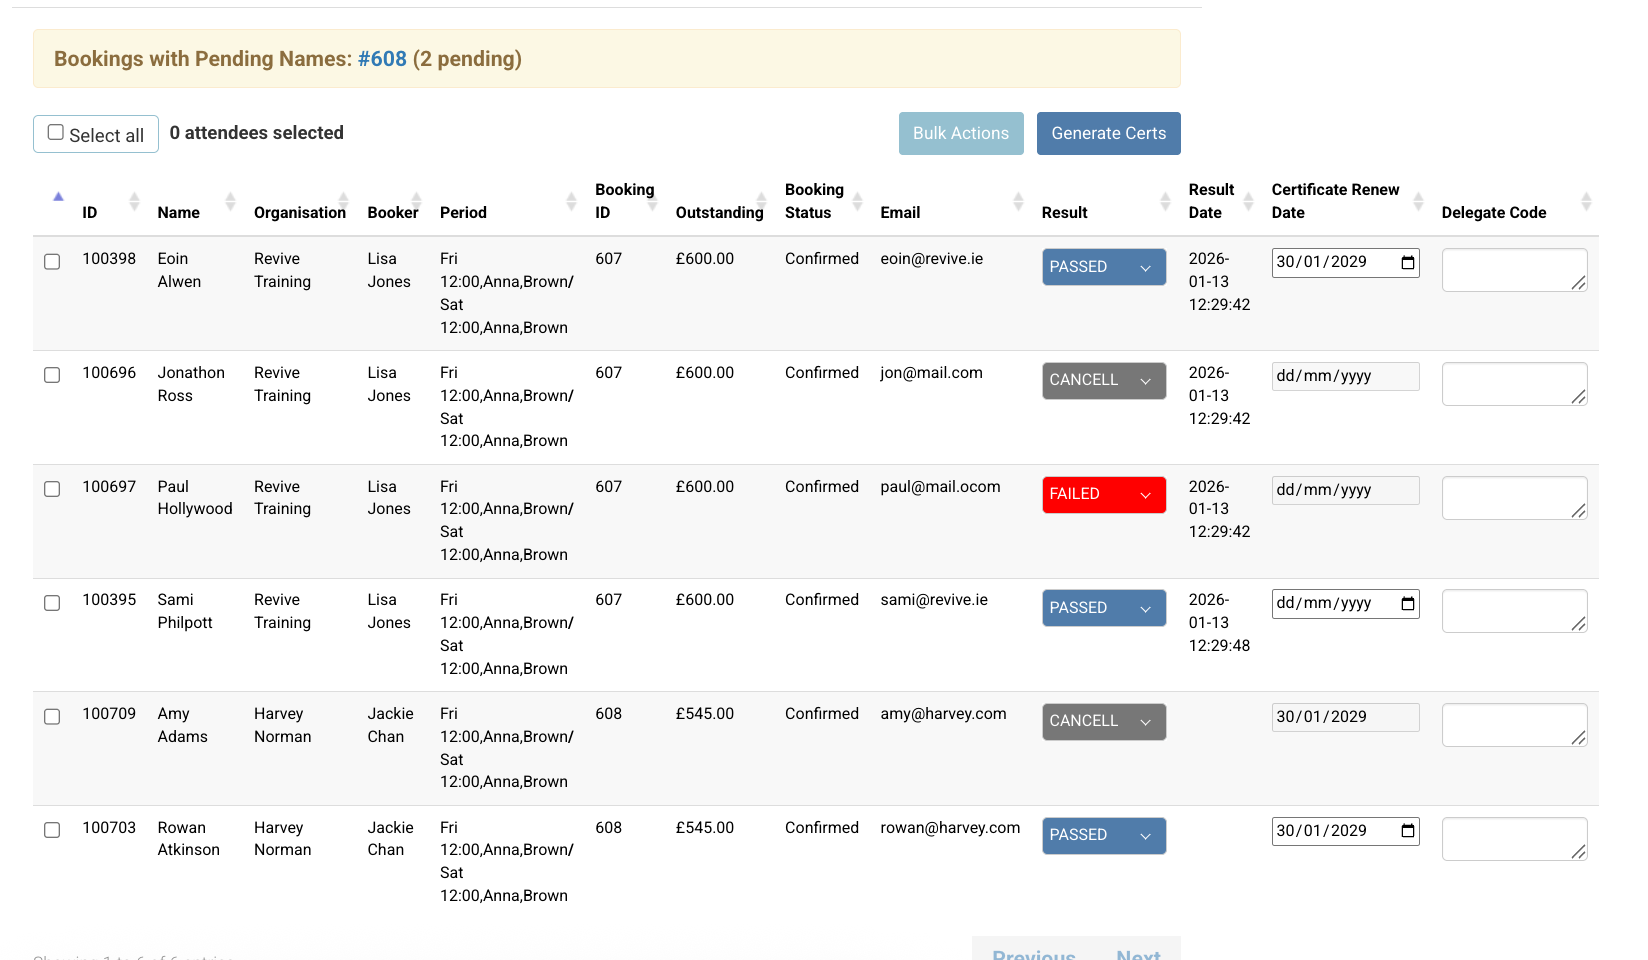Viewport: 1648px width, 960px height.
Task: Open the PASSED result dropdown for Eoin Alwen
Action: pyautogui.click(x=1103, y=266)
